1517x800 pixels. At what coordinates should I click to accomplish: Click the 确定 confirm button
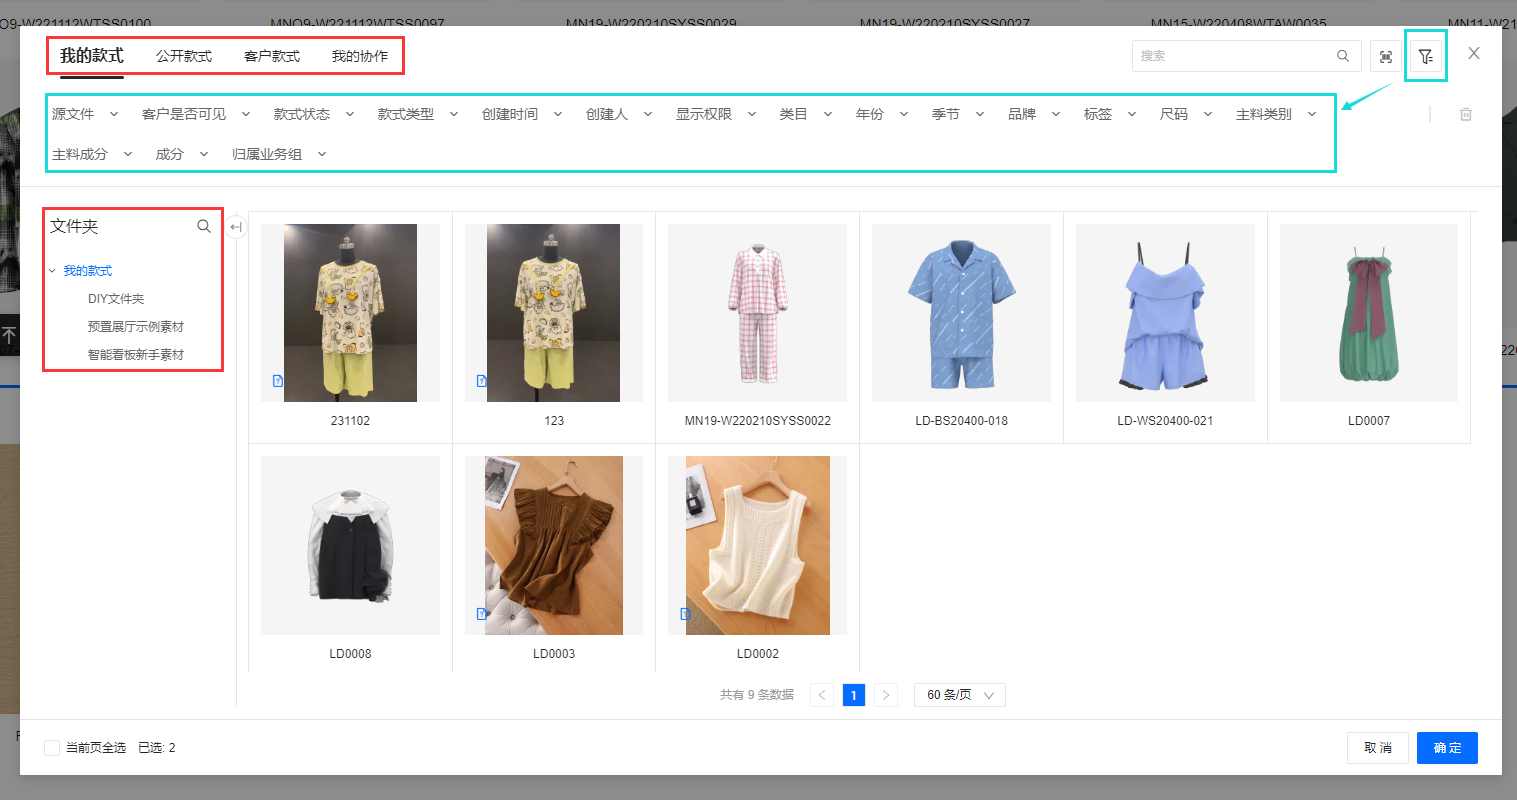(1446, 748)
